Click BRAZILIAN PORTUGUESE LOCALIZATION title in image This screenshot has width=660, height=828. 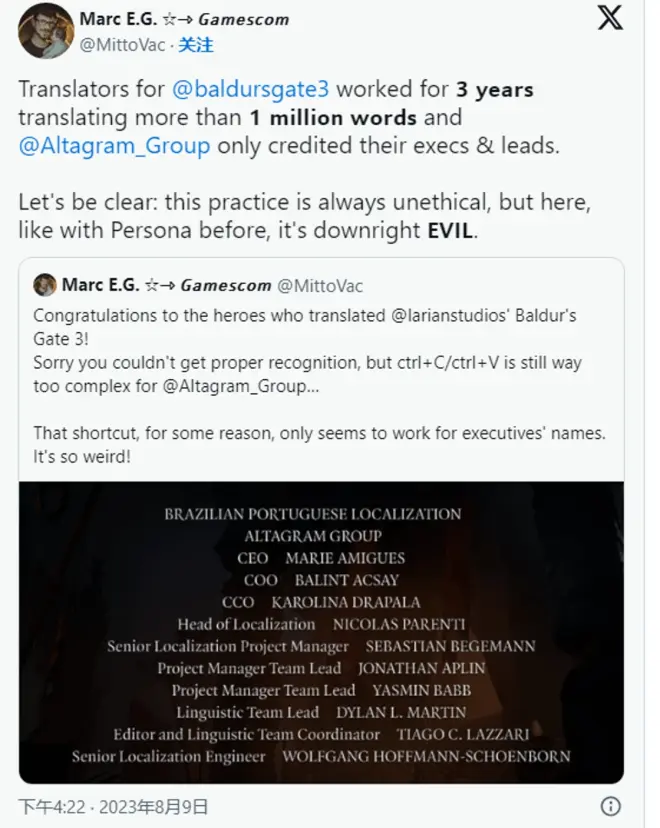[x=313, y=514]
